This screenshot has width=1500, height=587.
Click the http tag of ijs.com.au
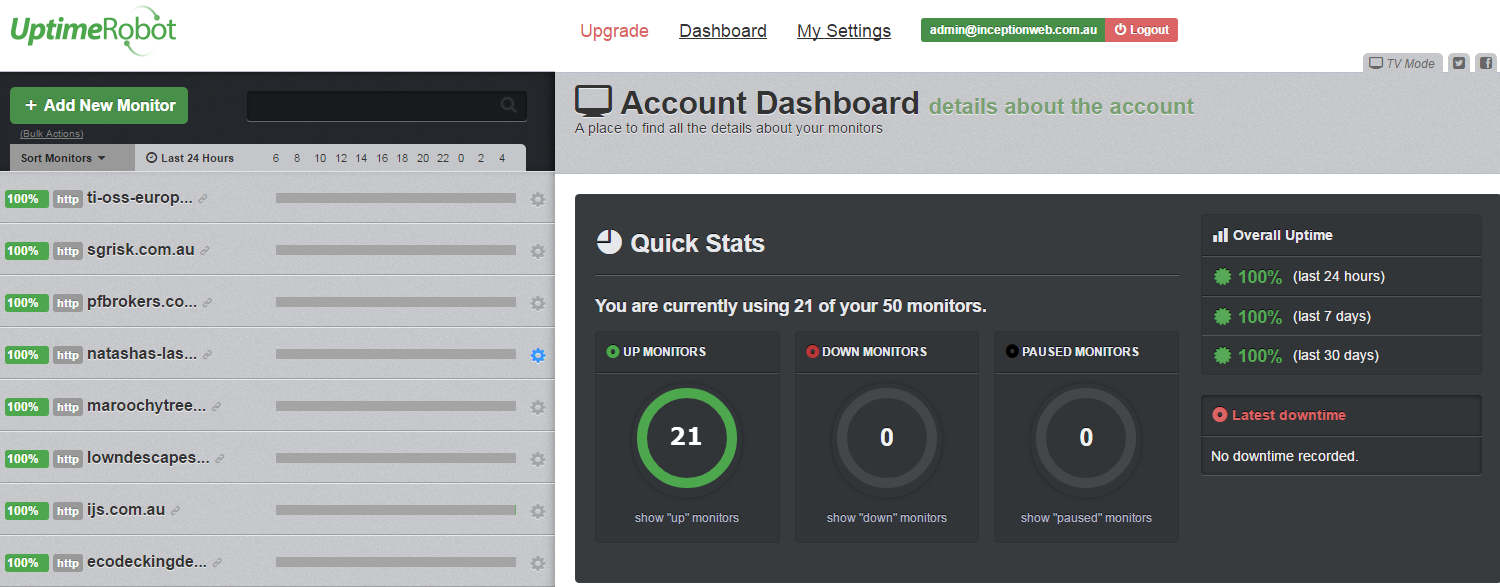click(x=67, y=511)
